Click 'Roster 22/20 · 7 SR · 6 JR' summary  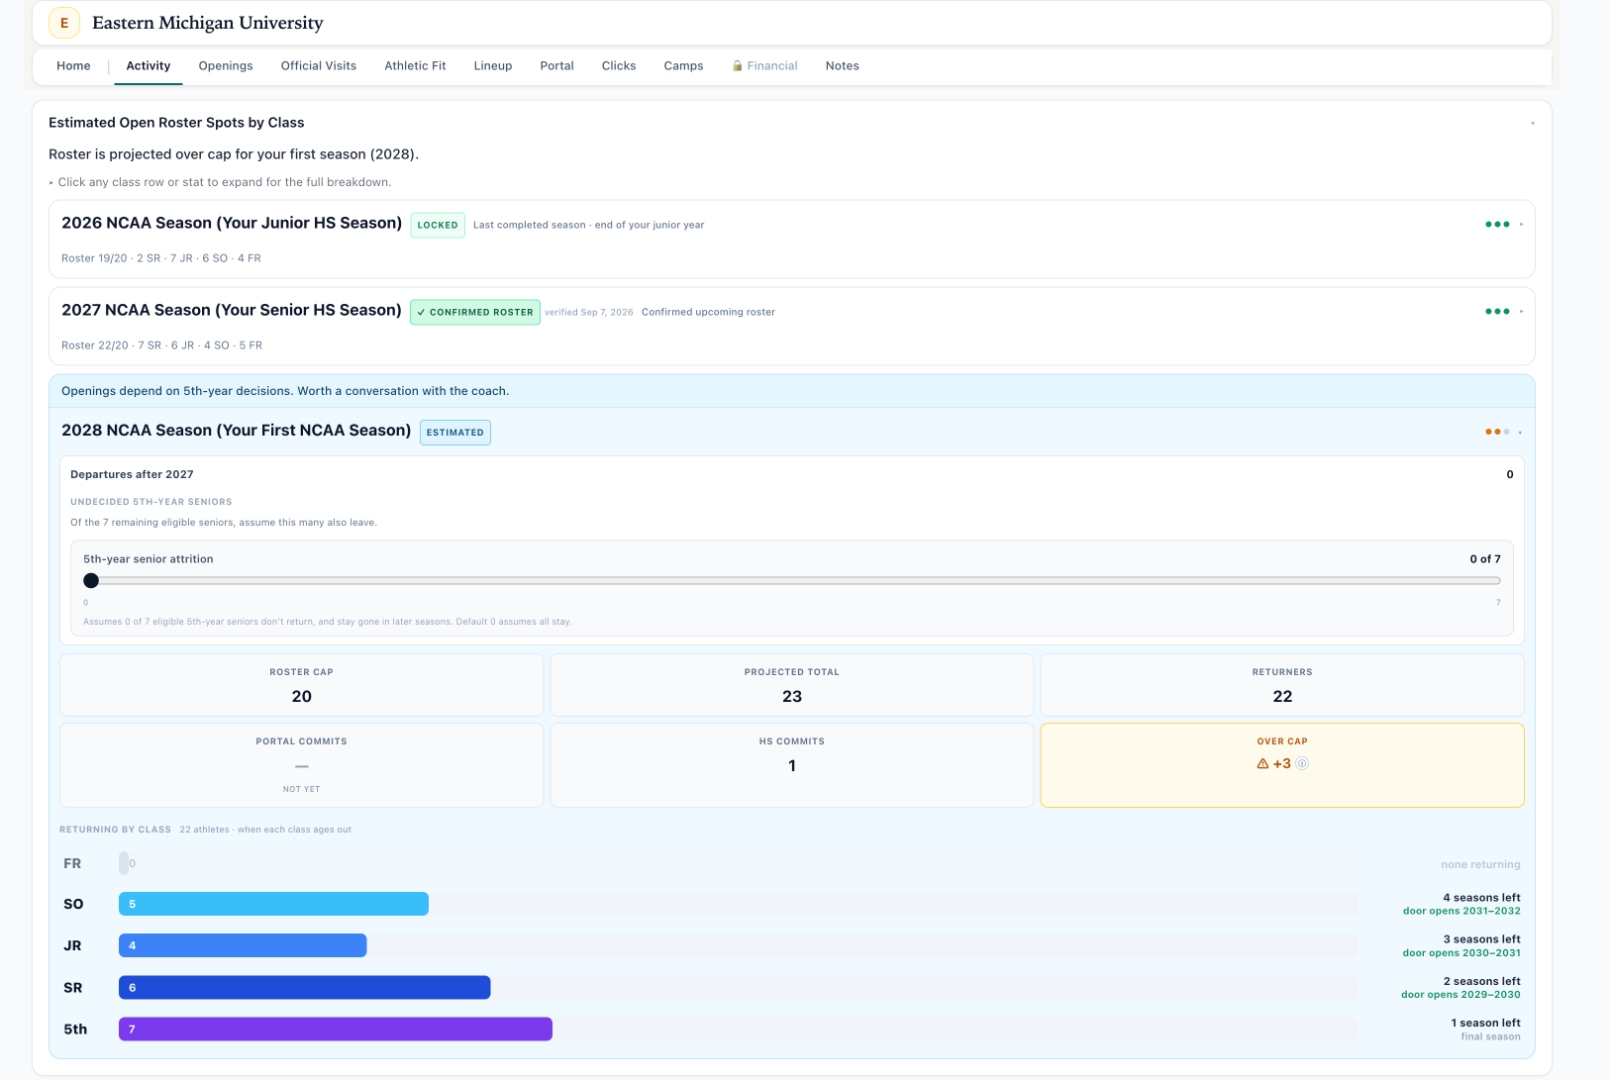pos(162,345)
